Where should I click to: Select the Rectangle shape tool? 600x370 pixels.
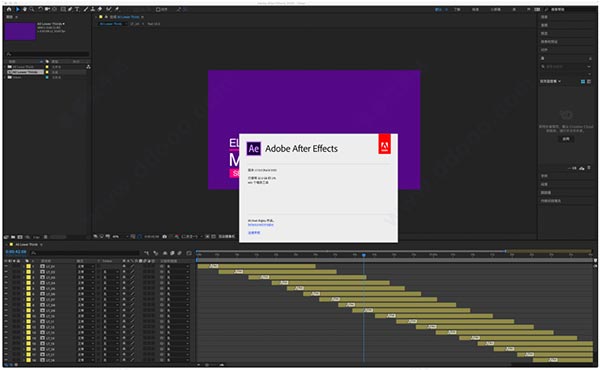point(63,9)
